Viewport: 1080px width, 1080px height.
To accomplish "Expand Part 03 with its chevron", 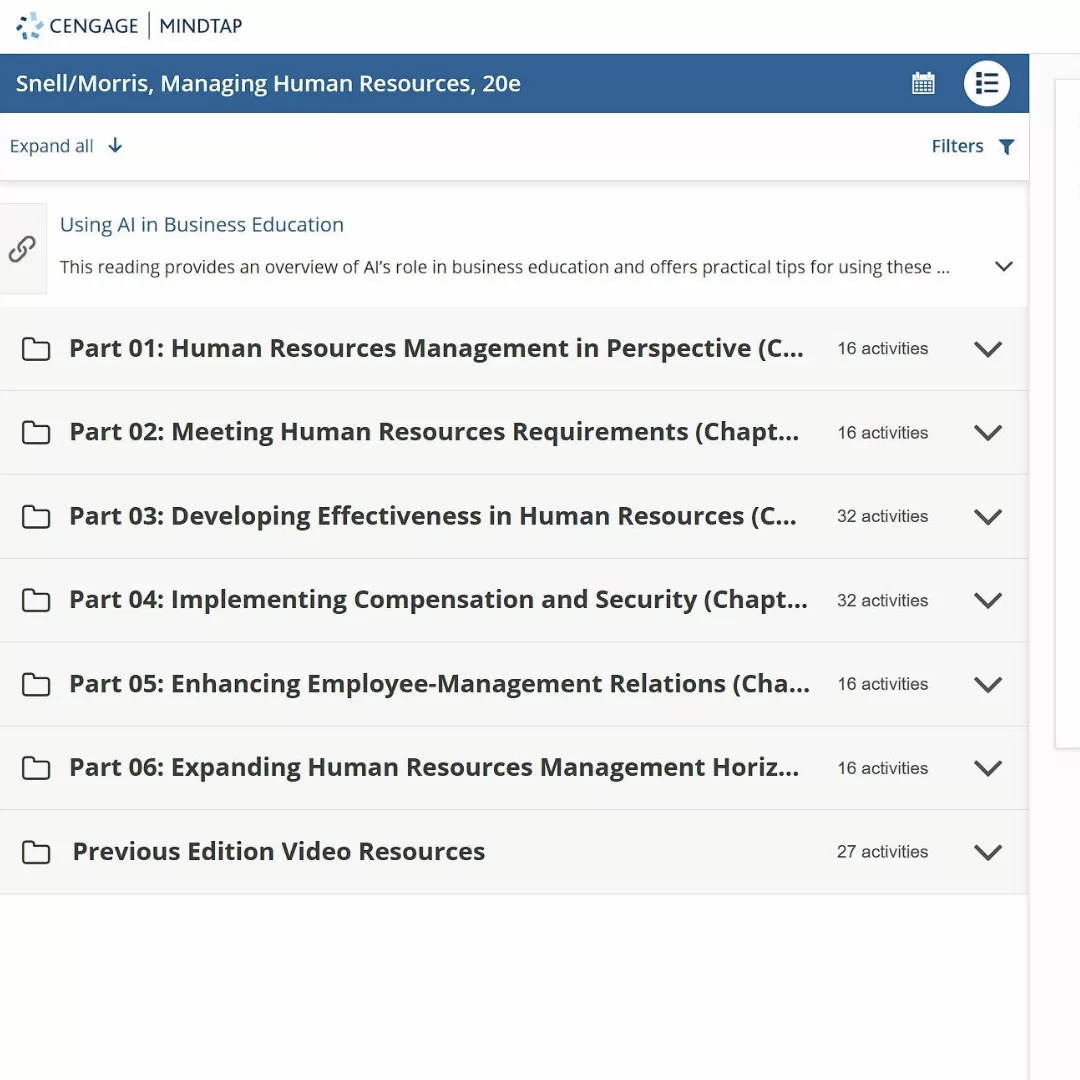I will click(x=988, y=517).
